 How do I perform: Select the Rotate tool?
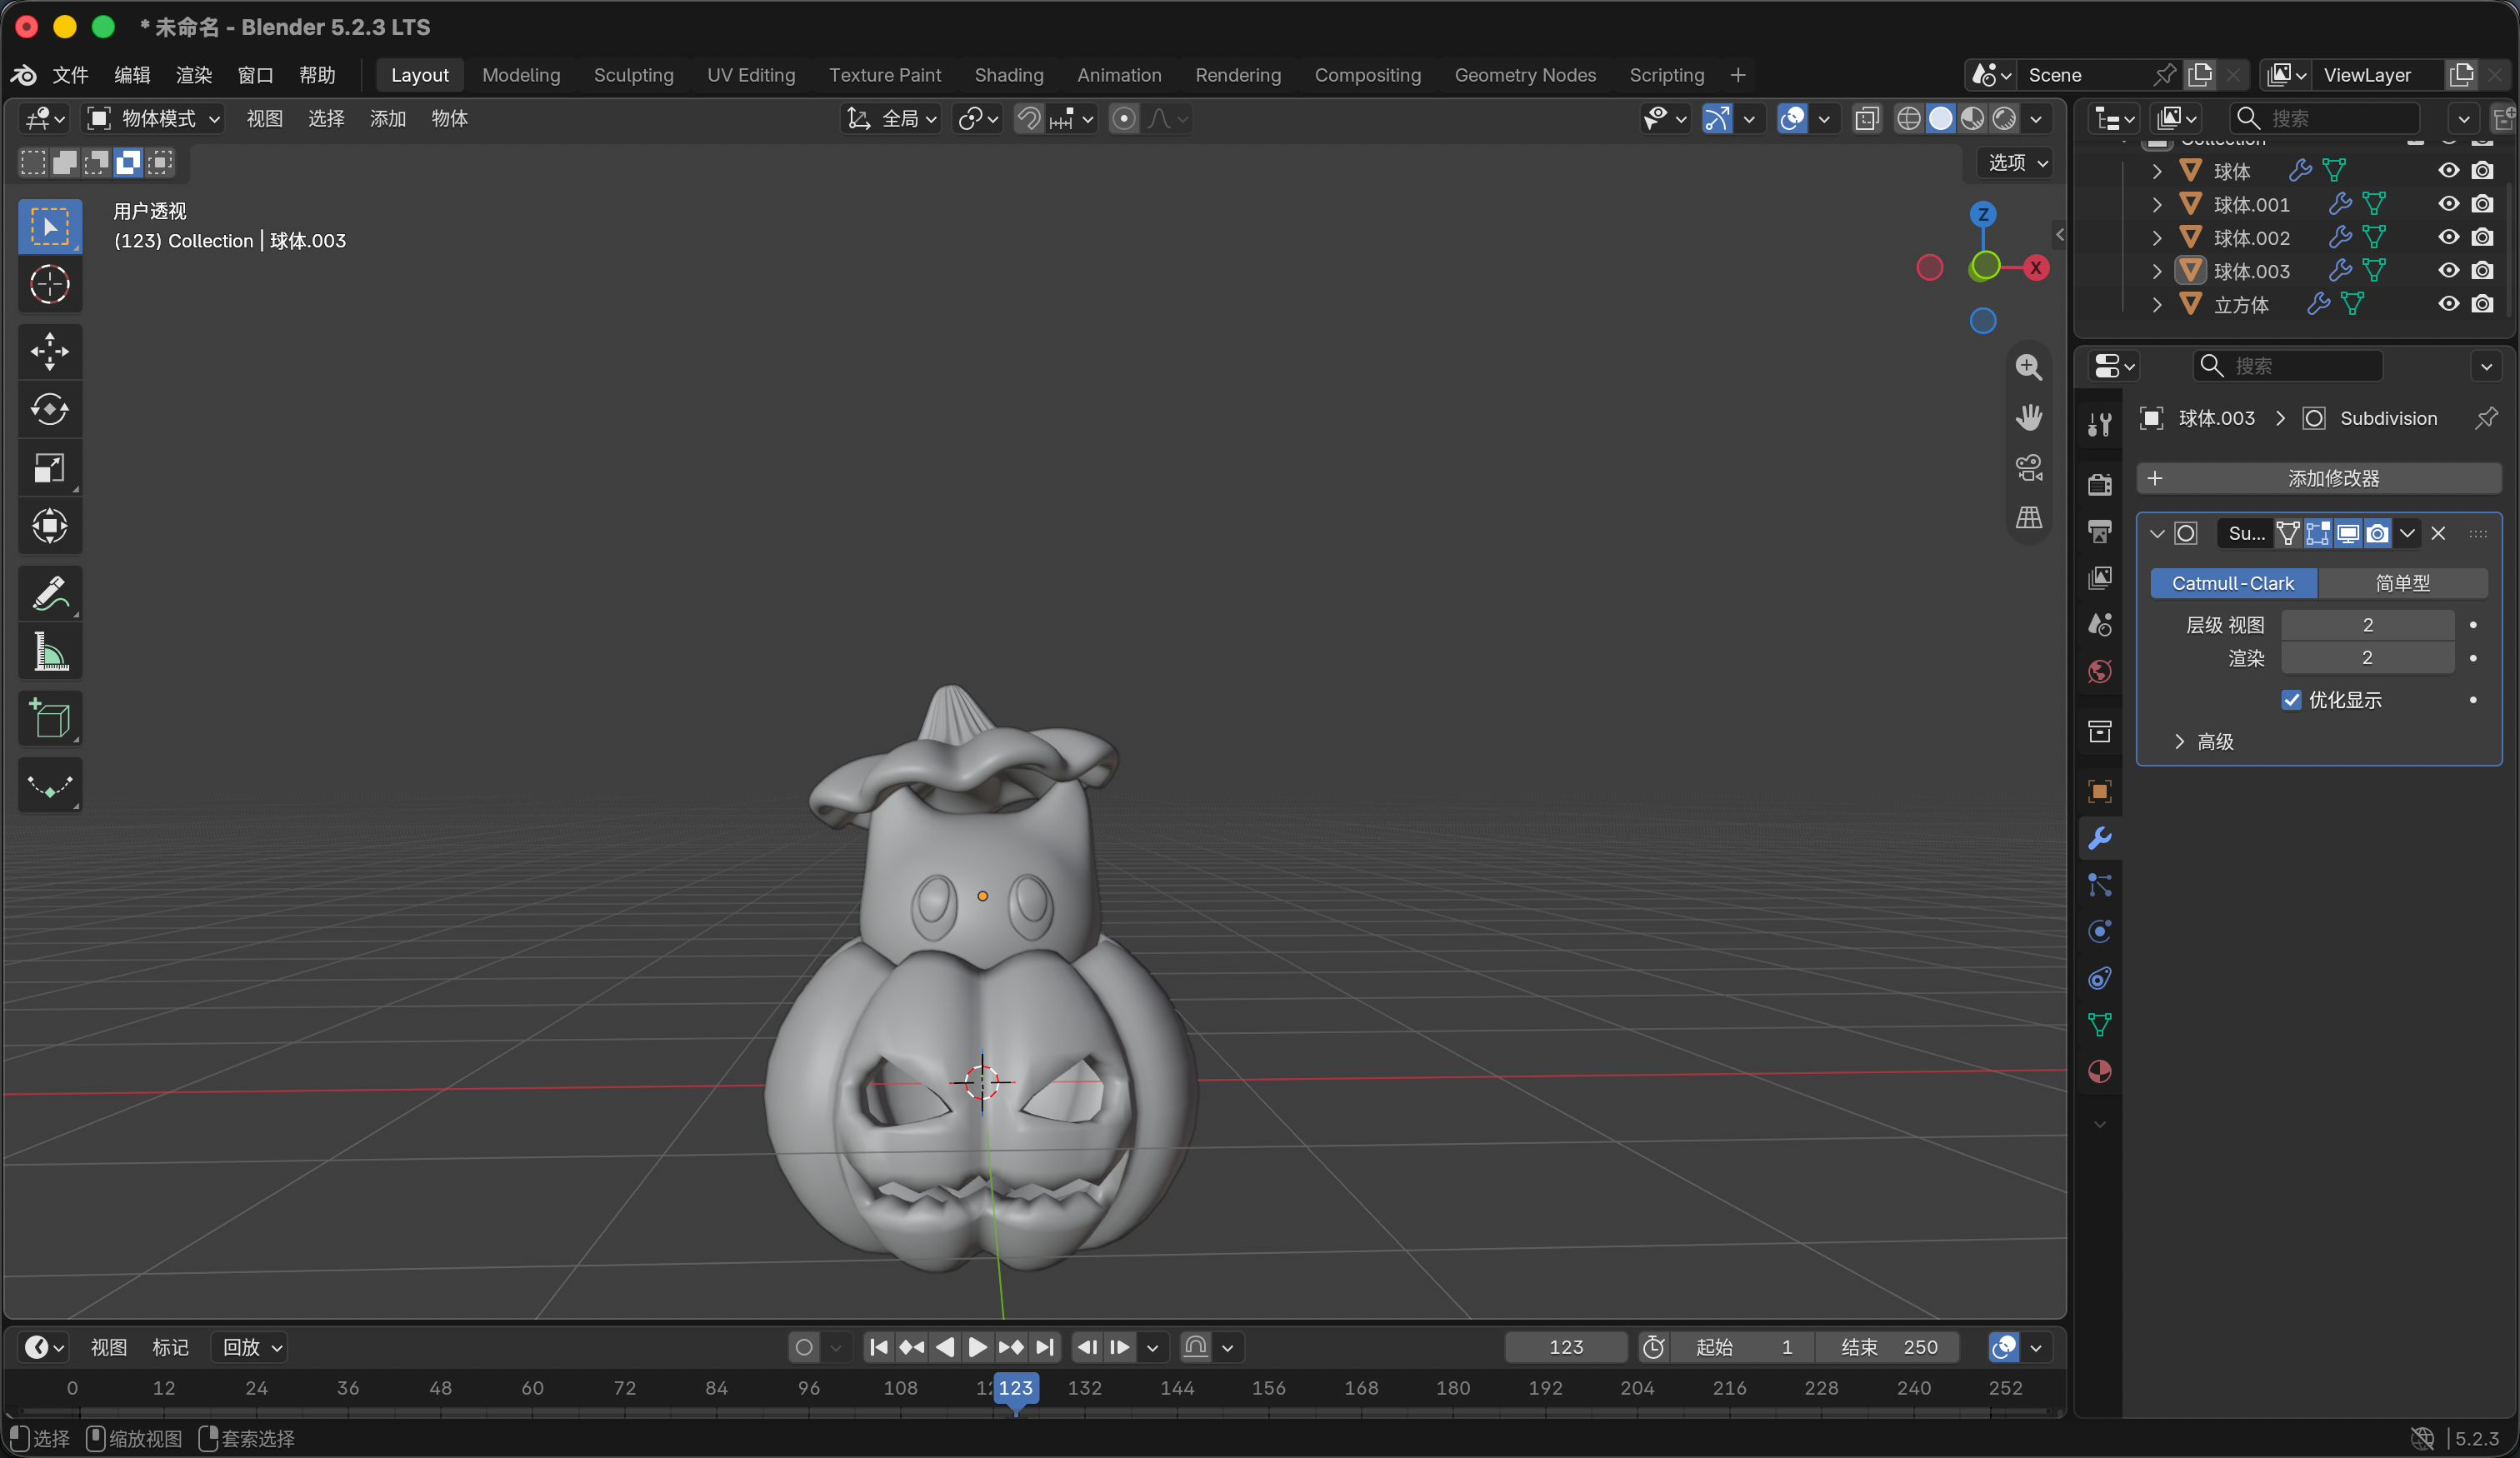click(x=49, y=410)
